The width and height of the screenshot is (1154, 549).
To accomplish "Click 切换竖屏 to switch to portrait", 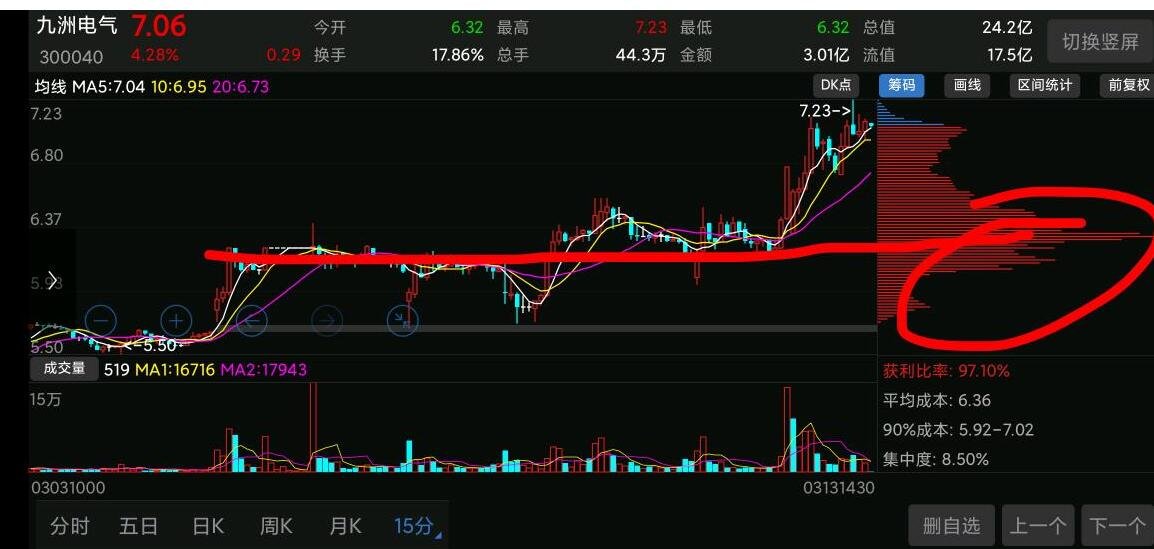I will (1100, 42).
